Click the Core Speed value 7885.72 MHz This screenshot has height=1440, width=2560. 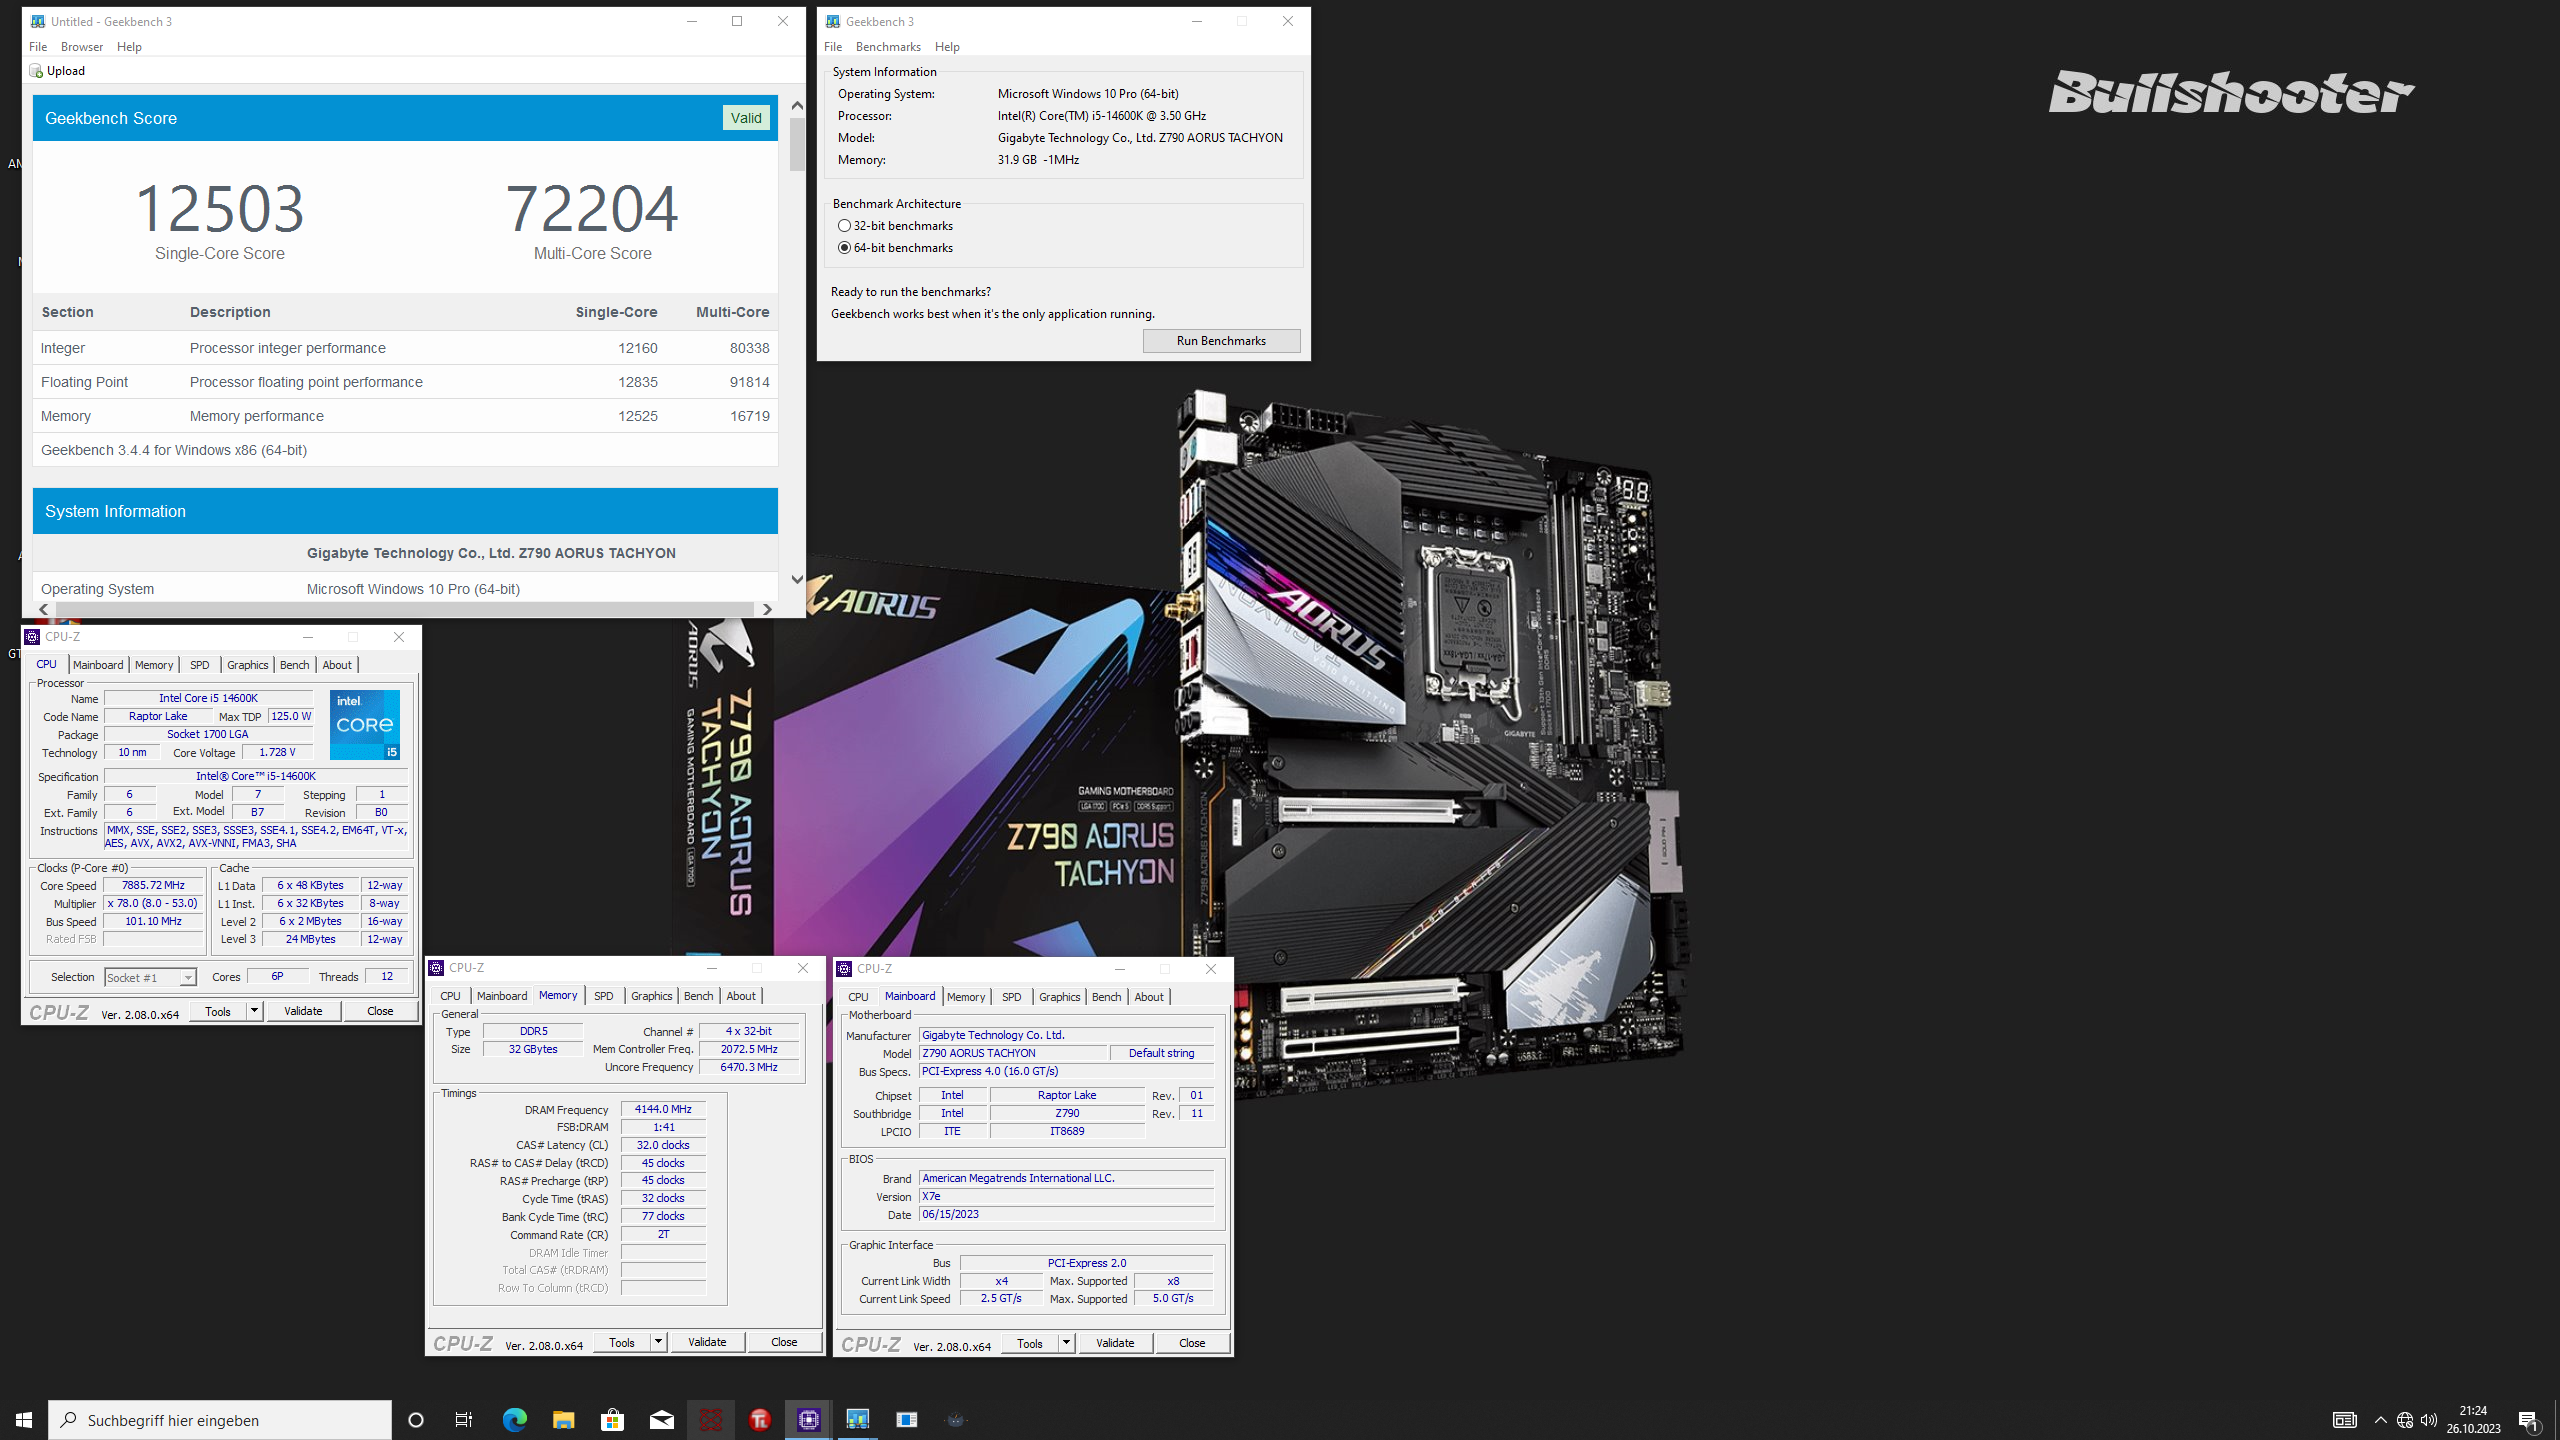tap(154, 885)
